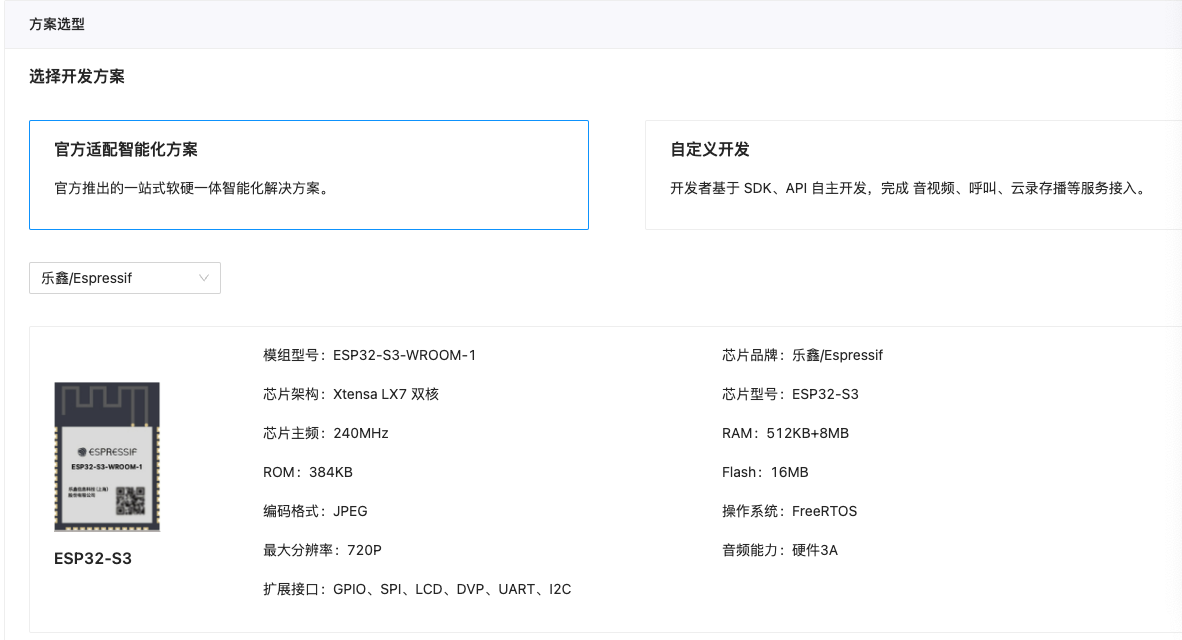
Task: Click 芯片架构：Xtensa LX7 双核 text
Action: pos(351,394)
